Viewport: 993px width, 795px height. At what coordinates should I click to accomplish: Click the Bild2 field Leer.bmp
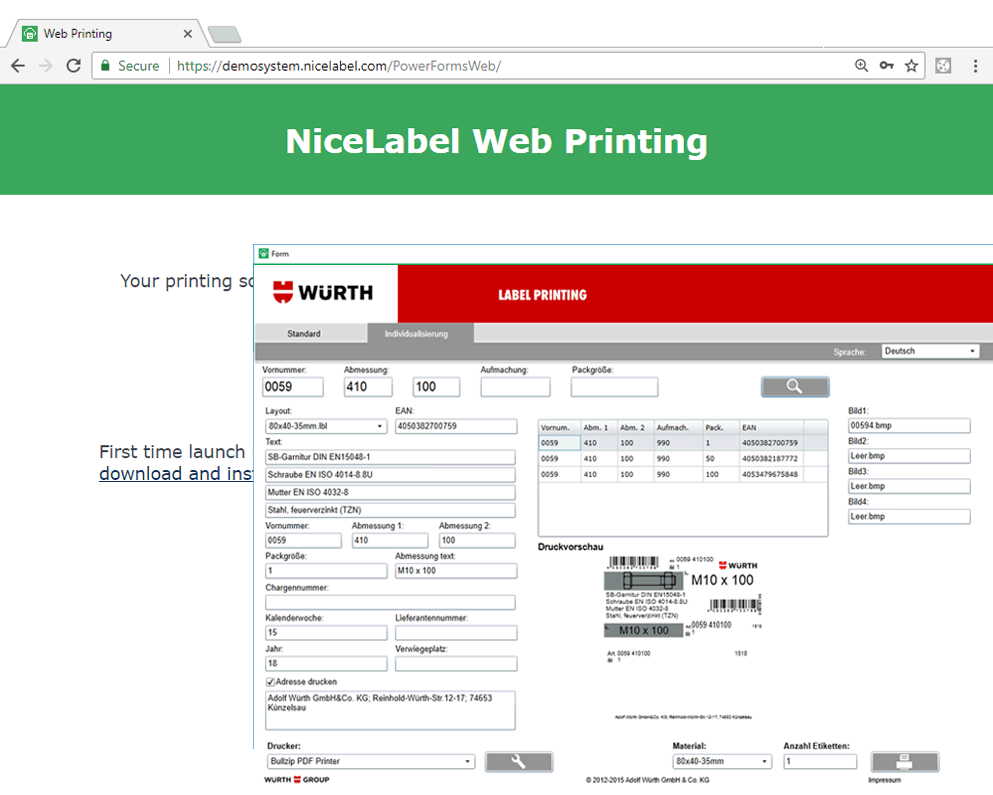(909, 455)
